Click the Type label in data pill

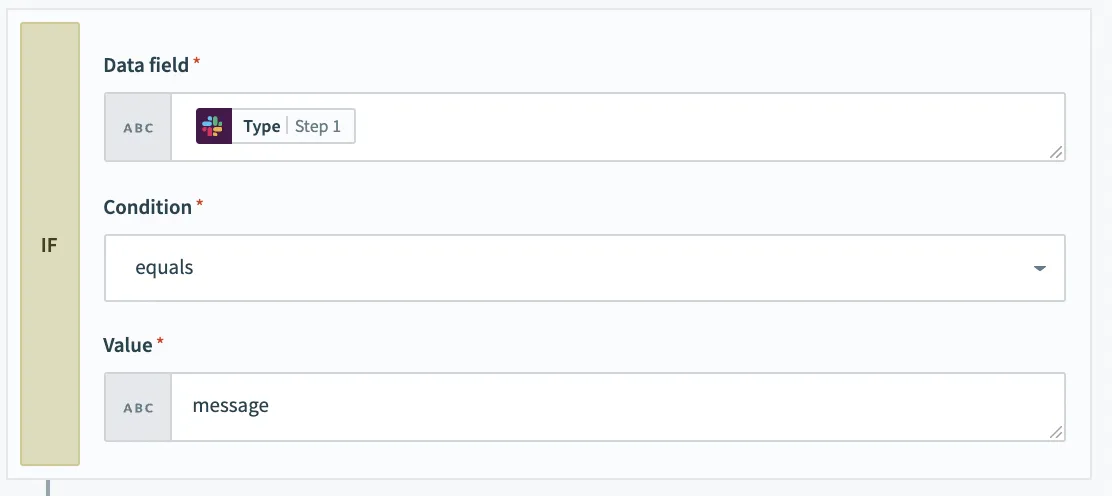click(x=261, y=127)
